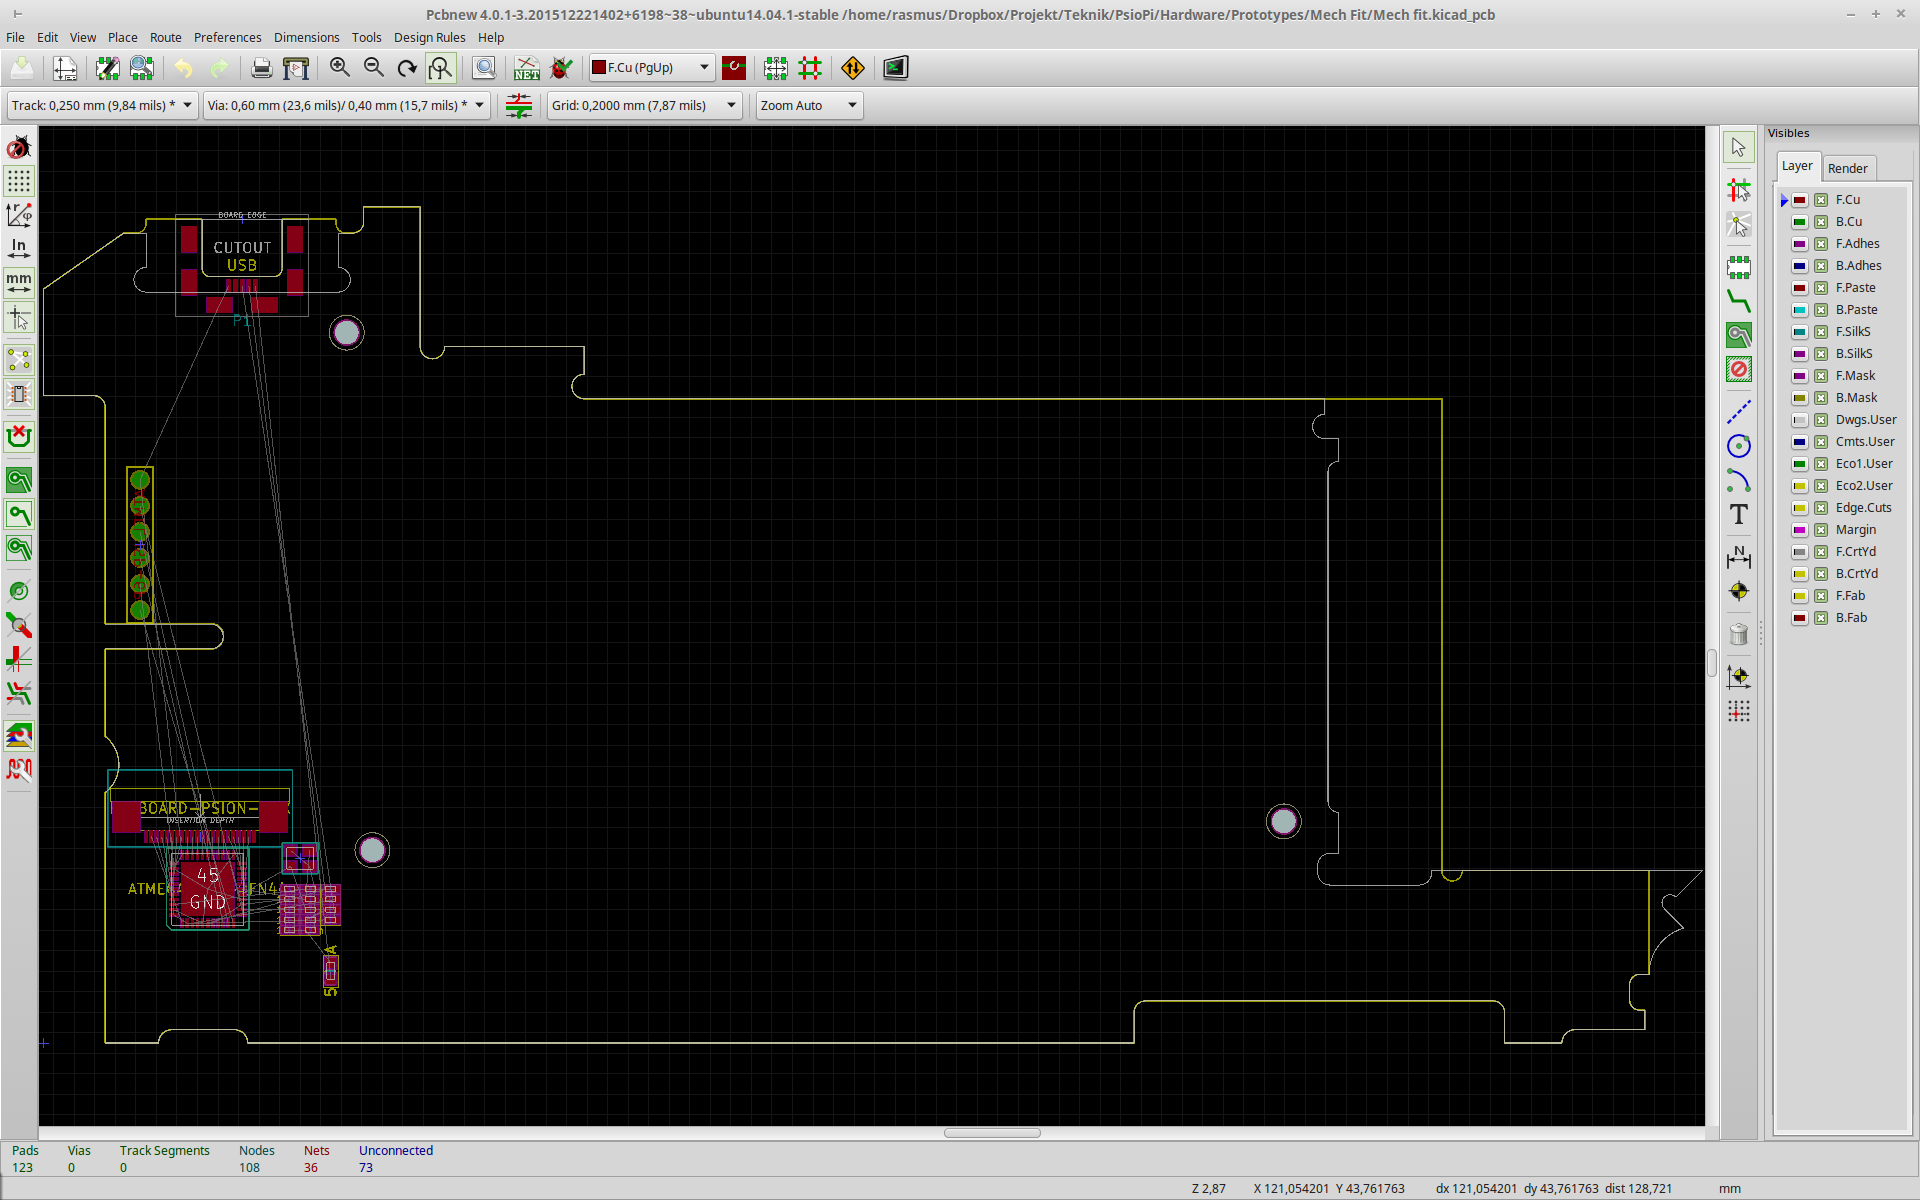1920x1200 pixels.
Task: Open the Preferences menu
Action: [227, 37]
